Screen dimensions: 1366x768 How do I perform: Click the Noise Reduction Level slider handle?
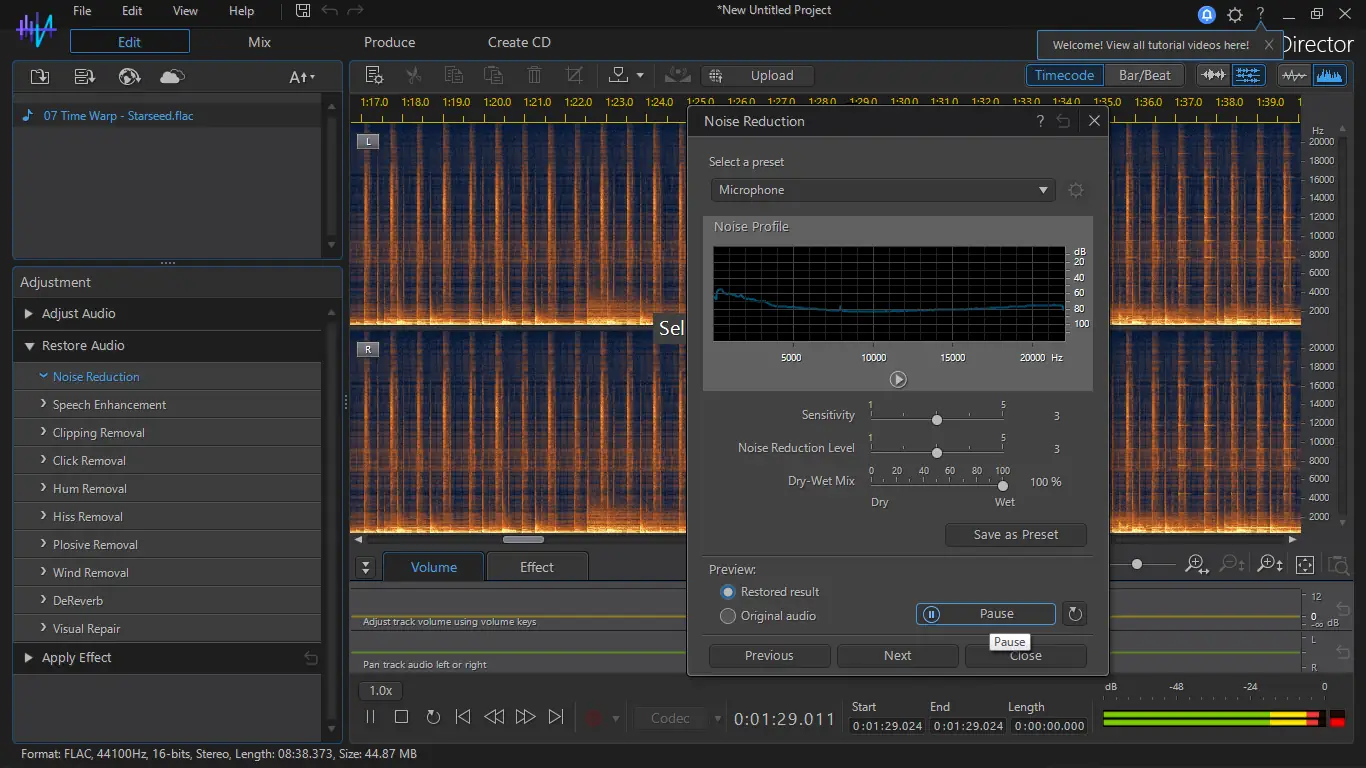pos(936,453)
